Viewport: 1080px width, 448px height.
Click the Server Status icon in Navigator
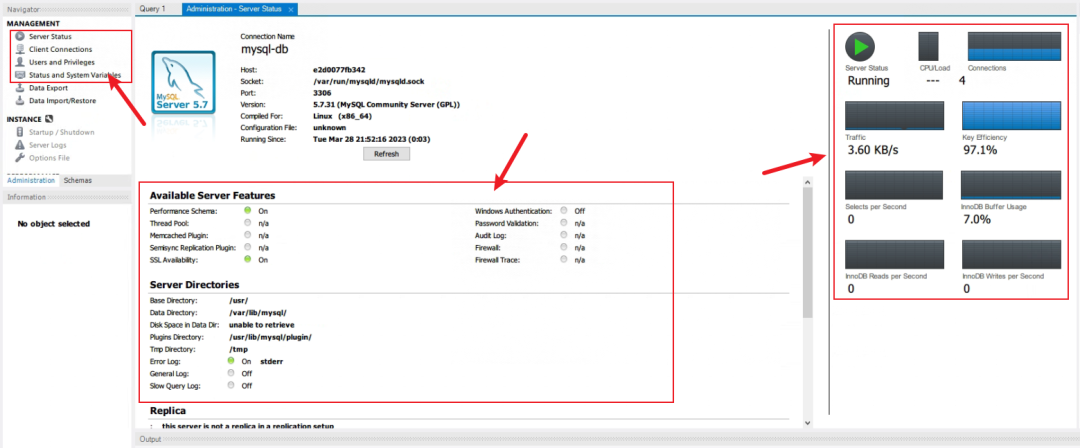20,36
